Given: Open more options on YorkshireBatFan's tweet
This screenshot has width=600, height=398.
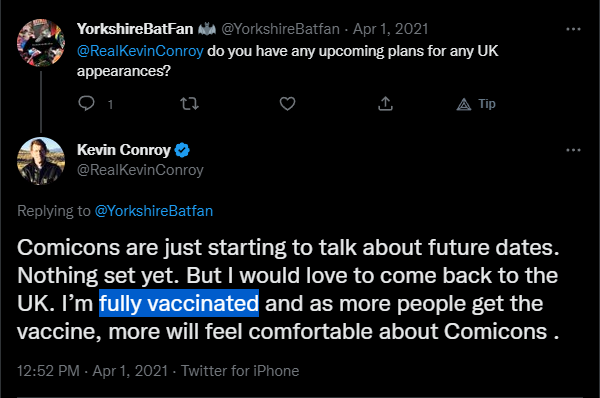Looking at the screenshot, I should point(573,29).
